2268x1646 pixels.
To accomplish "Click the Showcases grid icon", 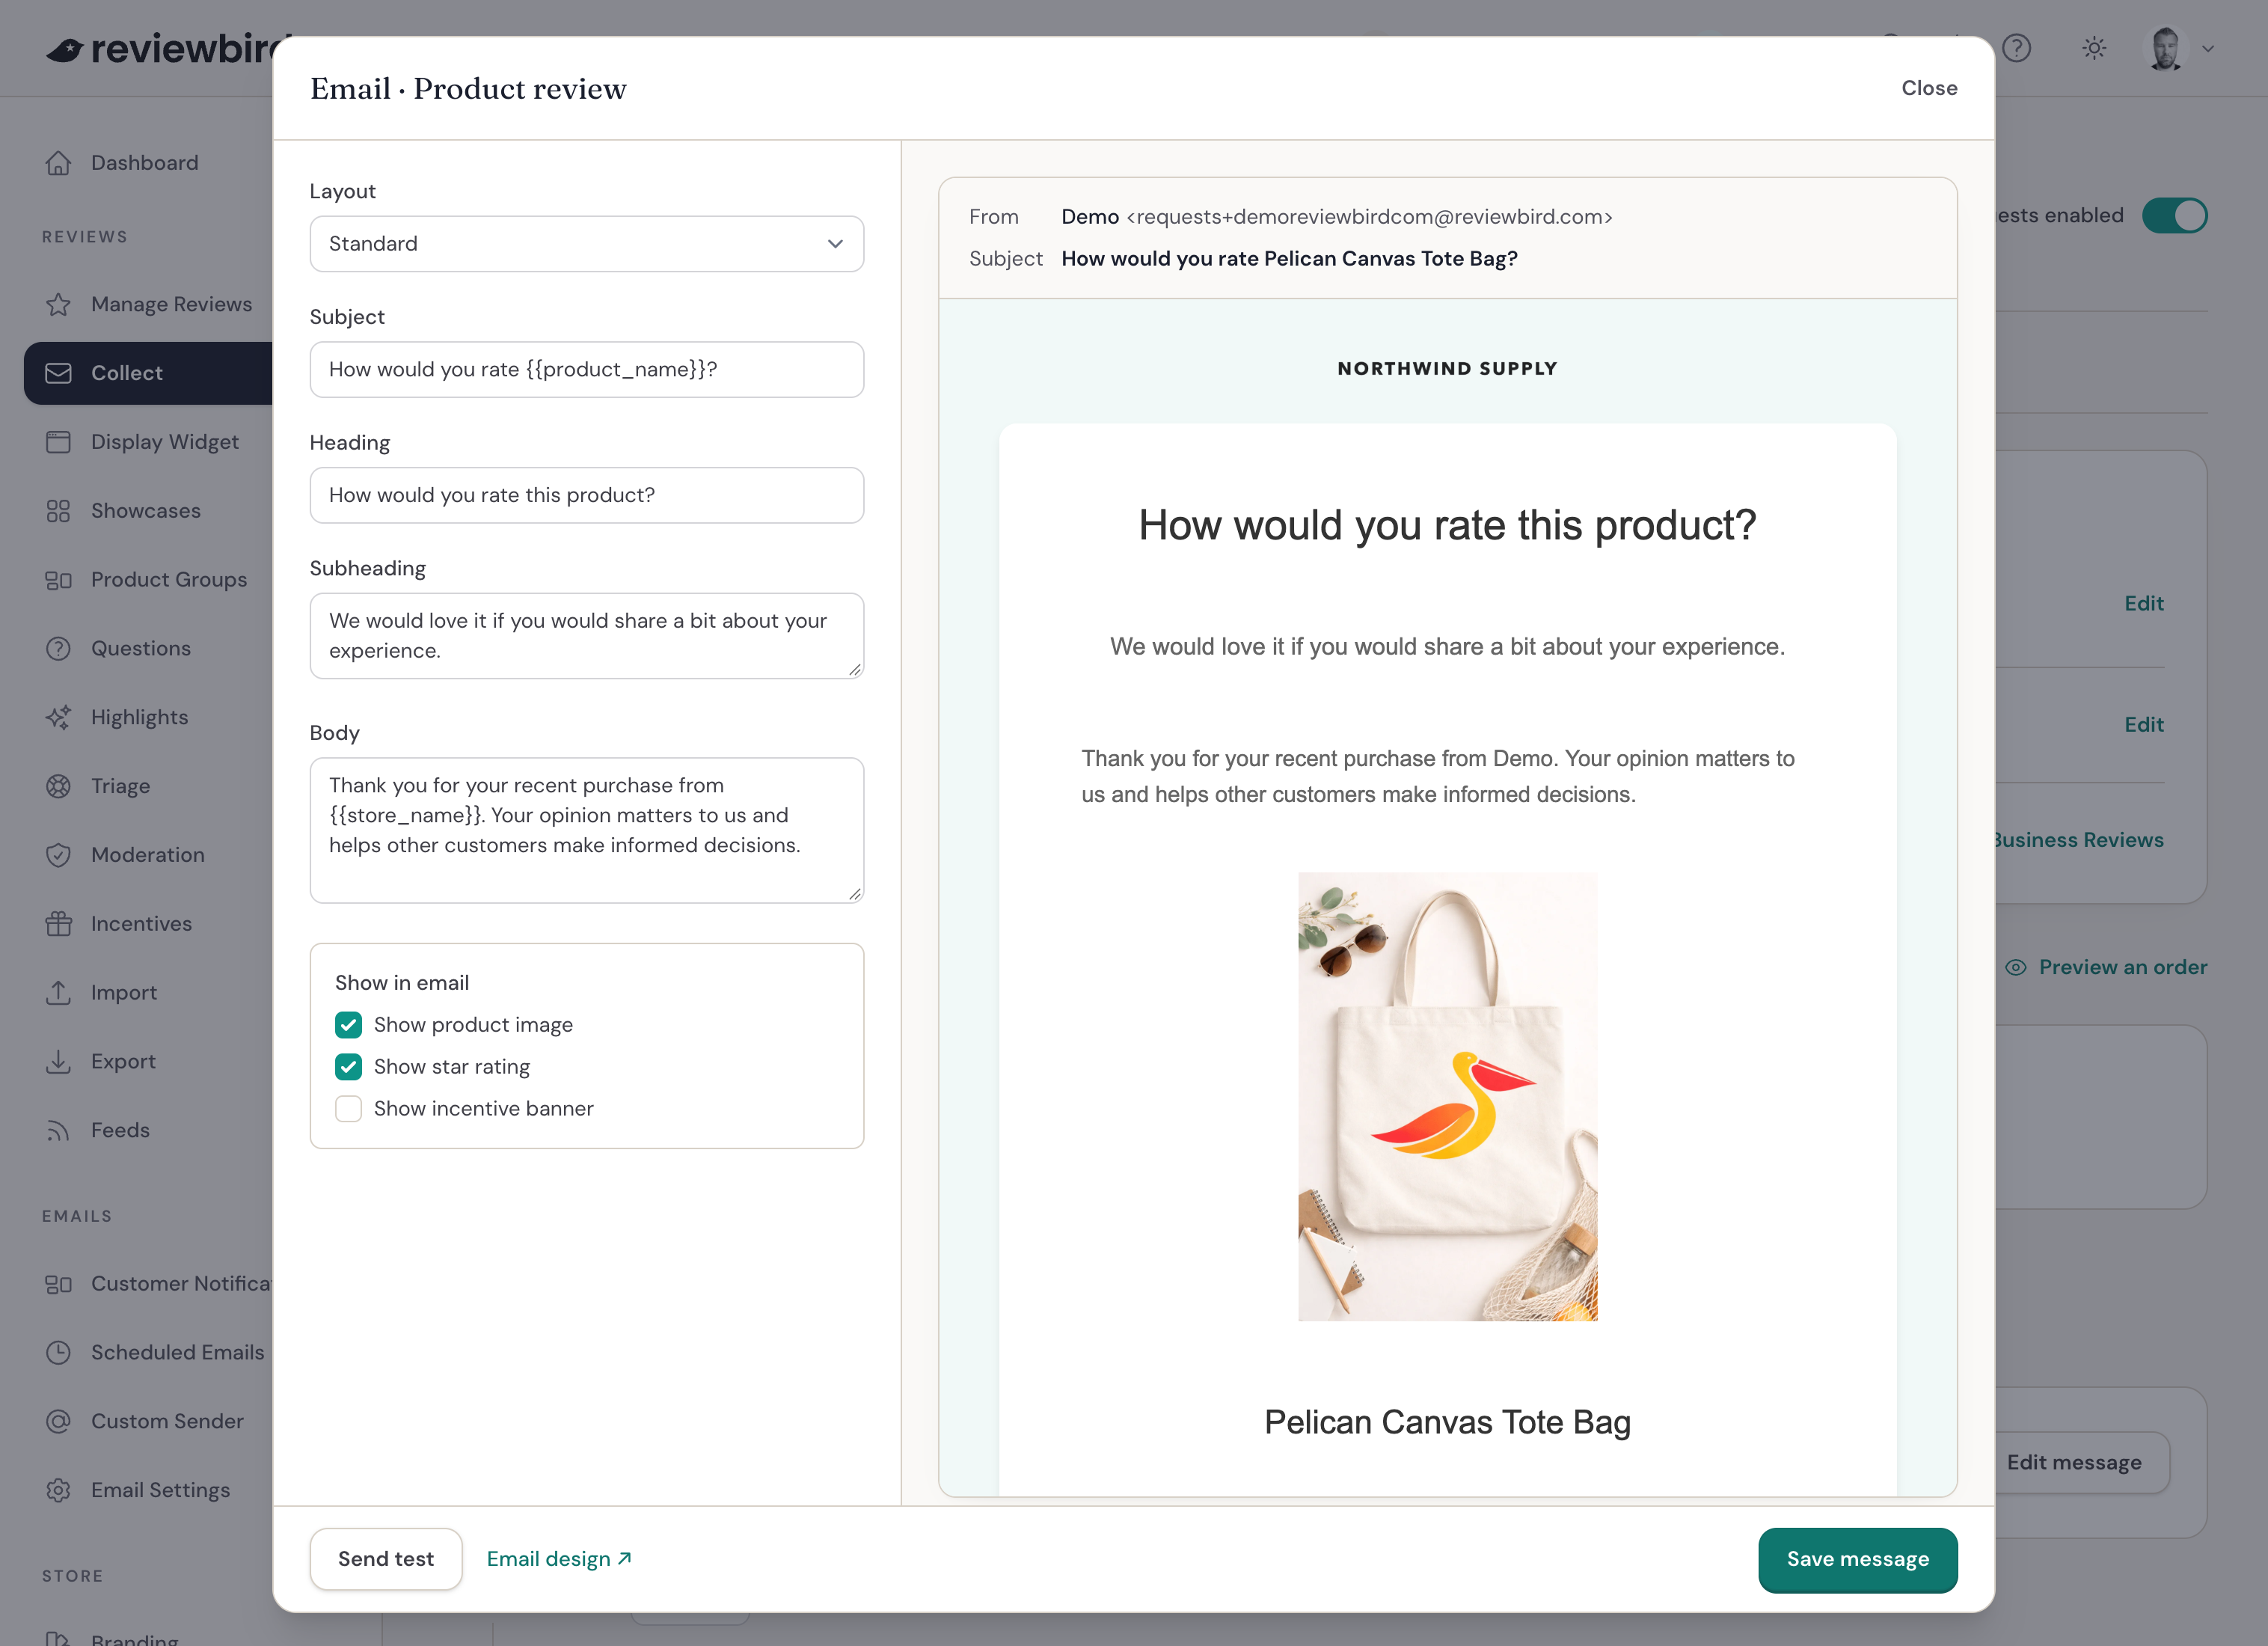I will 58,511.
